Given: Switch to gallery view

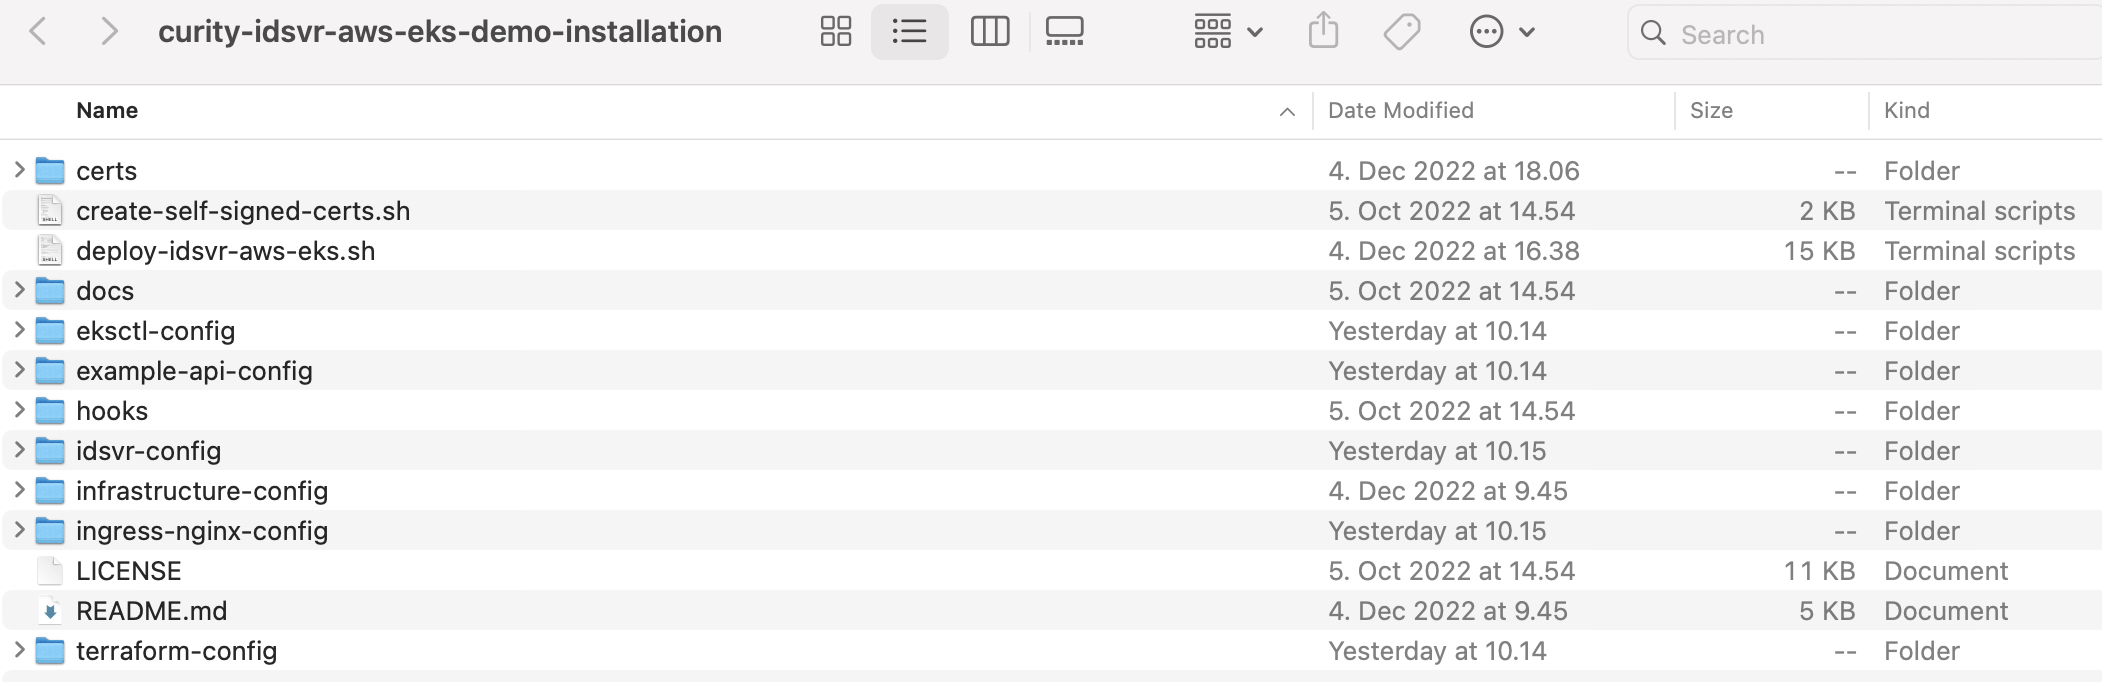Looking at the screenshot, I should coord(1064,32).
